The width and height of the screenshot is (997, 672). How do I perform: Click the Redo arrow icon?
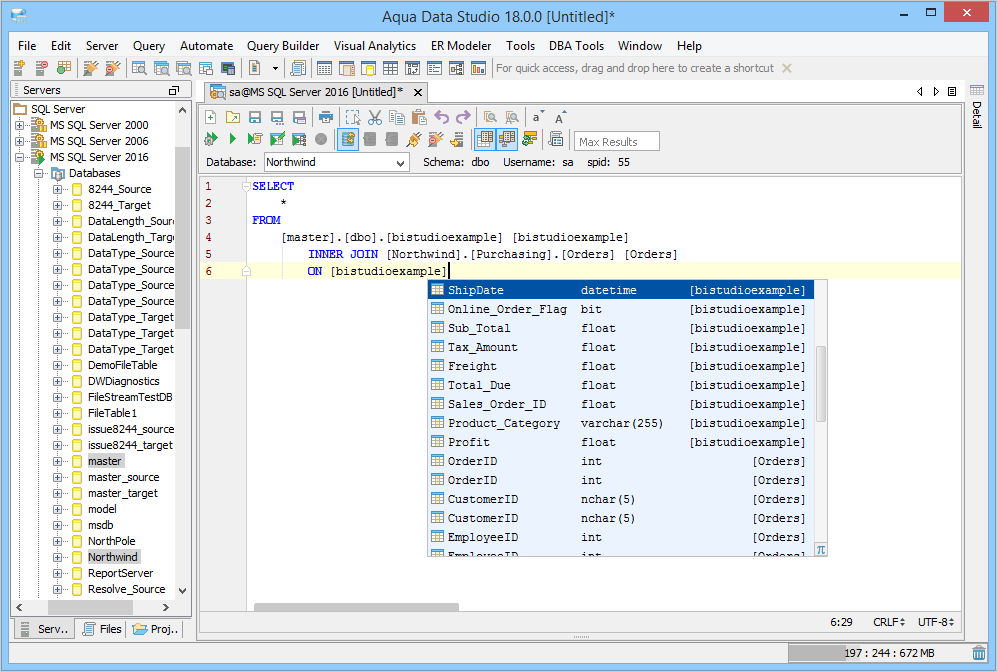[x=462, y=117]
